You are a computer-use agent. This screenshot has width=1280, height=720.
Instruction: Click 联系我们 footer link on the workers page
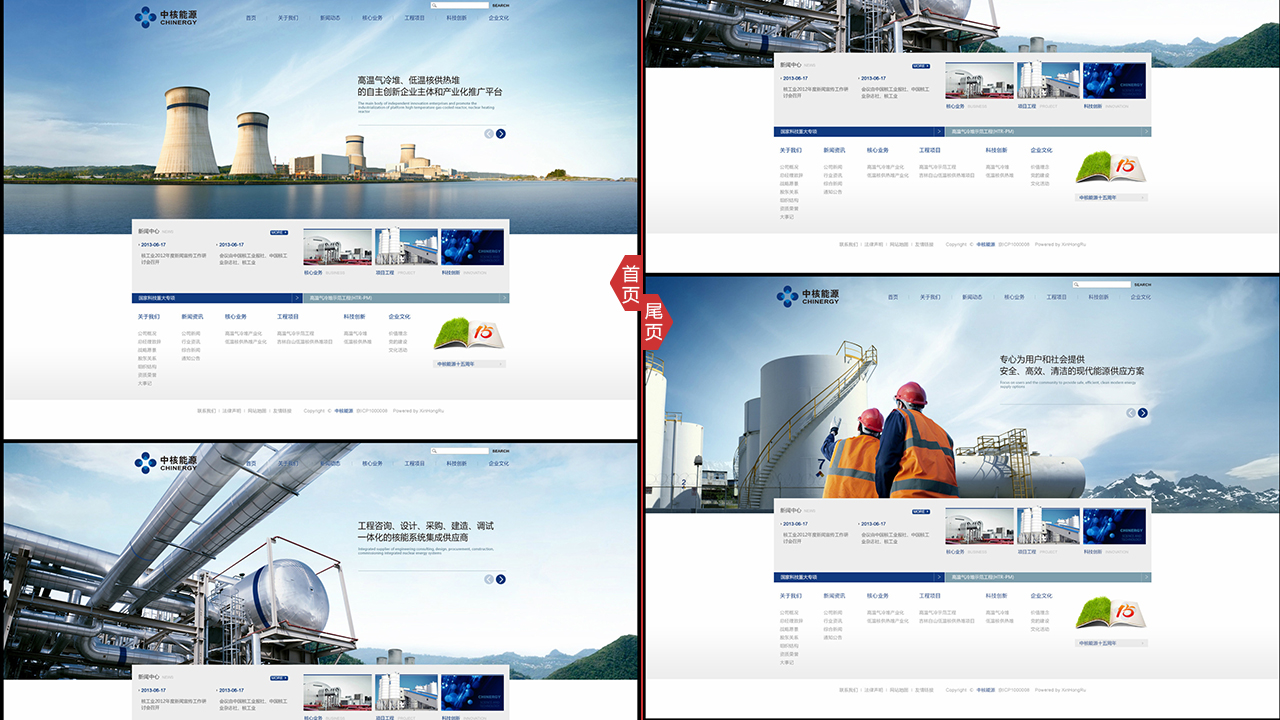848,690
